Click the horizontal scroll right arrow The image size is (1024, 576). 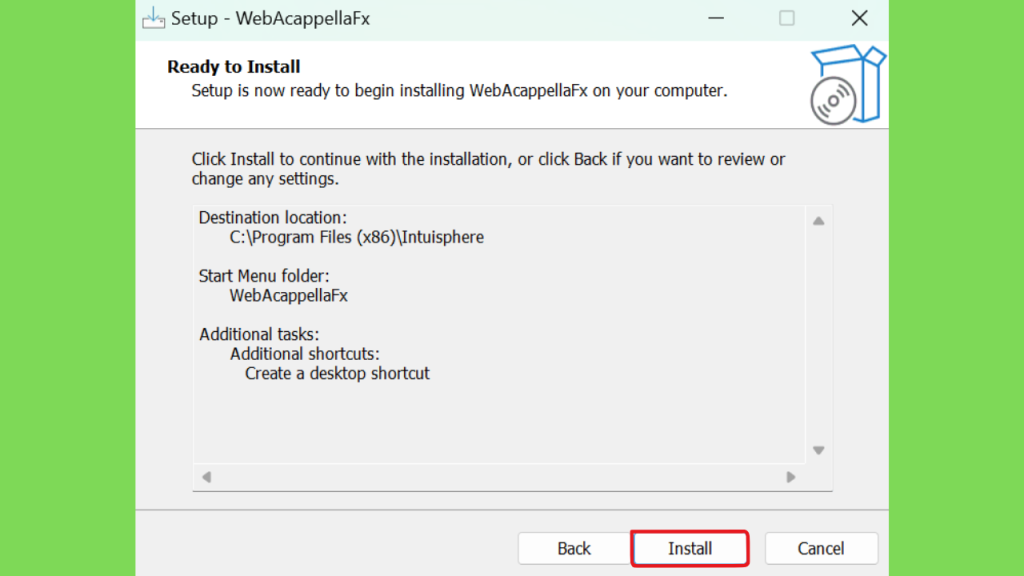click(791, 477)
